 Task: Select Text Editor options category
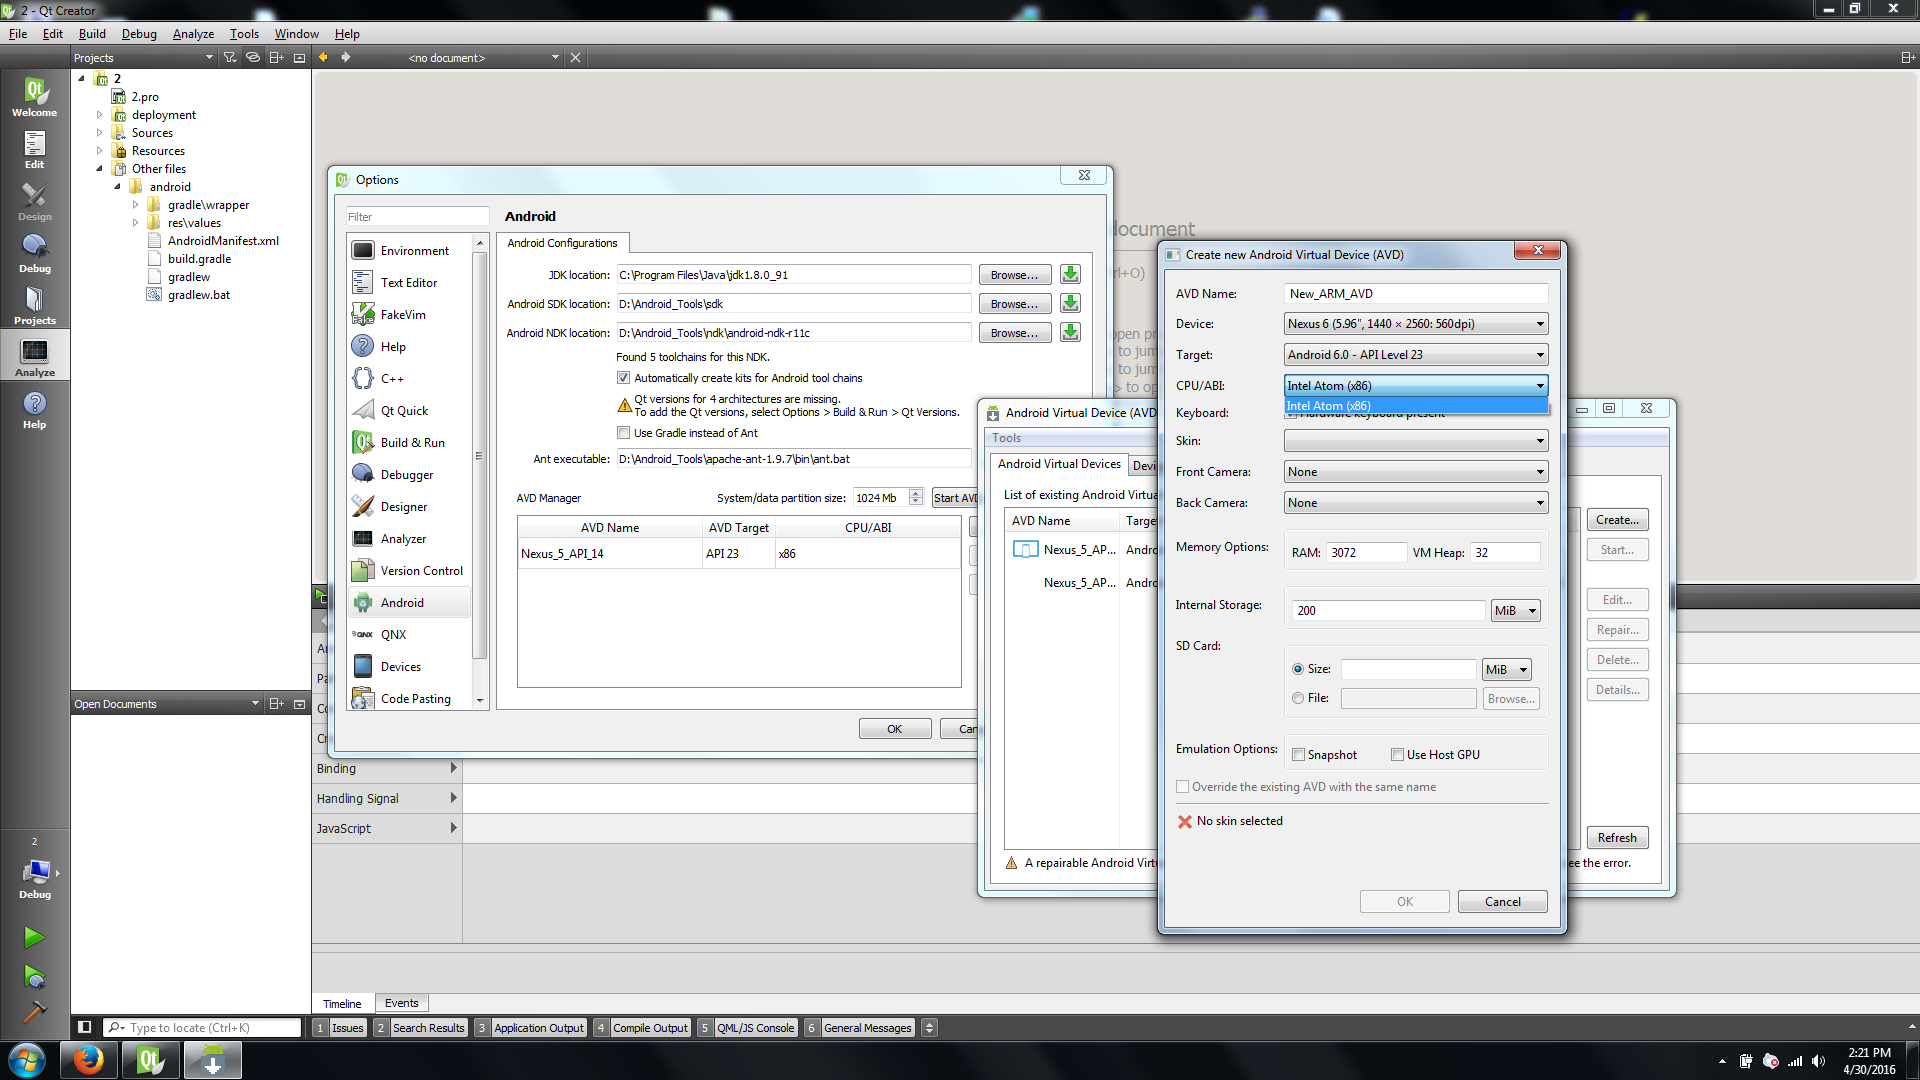click(x=410, y=283)
